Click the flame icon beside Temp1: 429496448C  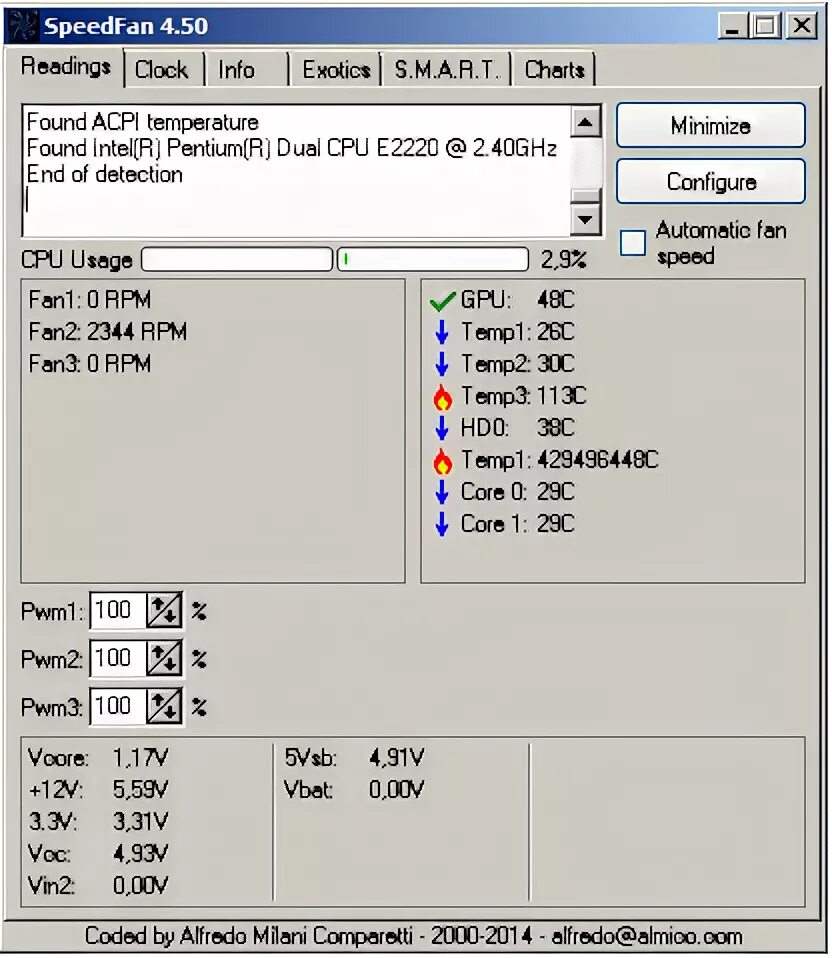click(442, 461)
